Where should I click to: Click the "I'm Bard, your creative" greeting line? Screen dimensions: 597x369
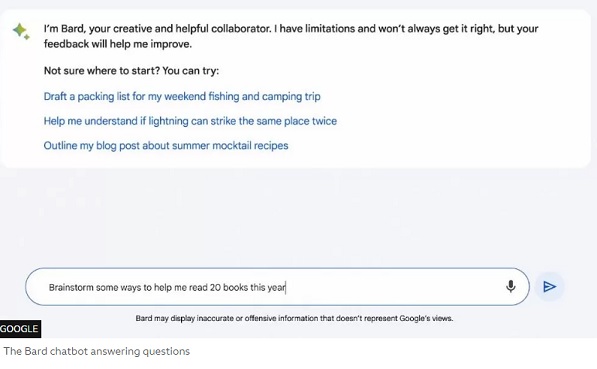[x=291, y=29]
